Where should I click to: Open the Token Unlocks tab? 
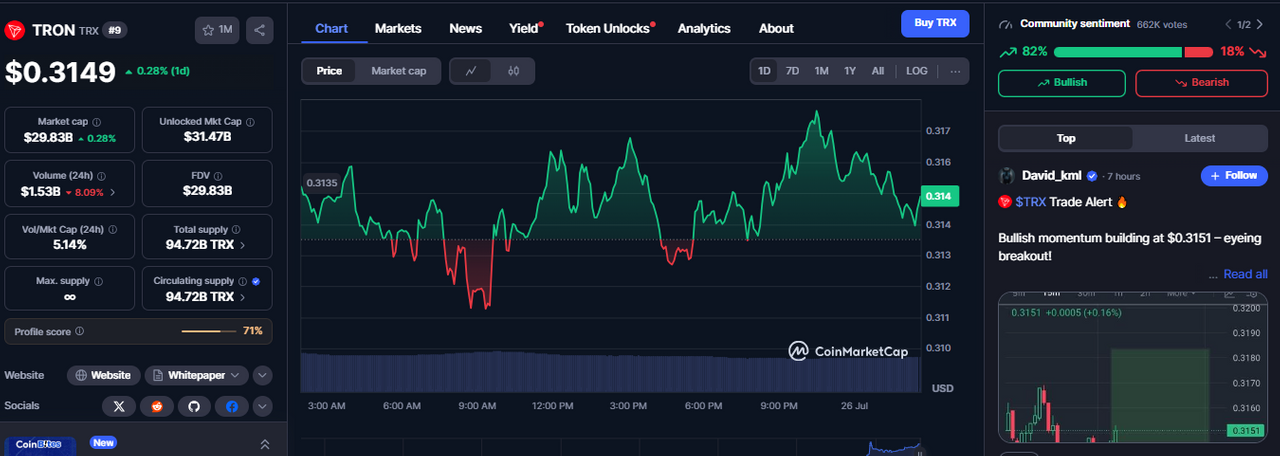(609, 28)
